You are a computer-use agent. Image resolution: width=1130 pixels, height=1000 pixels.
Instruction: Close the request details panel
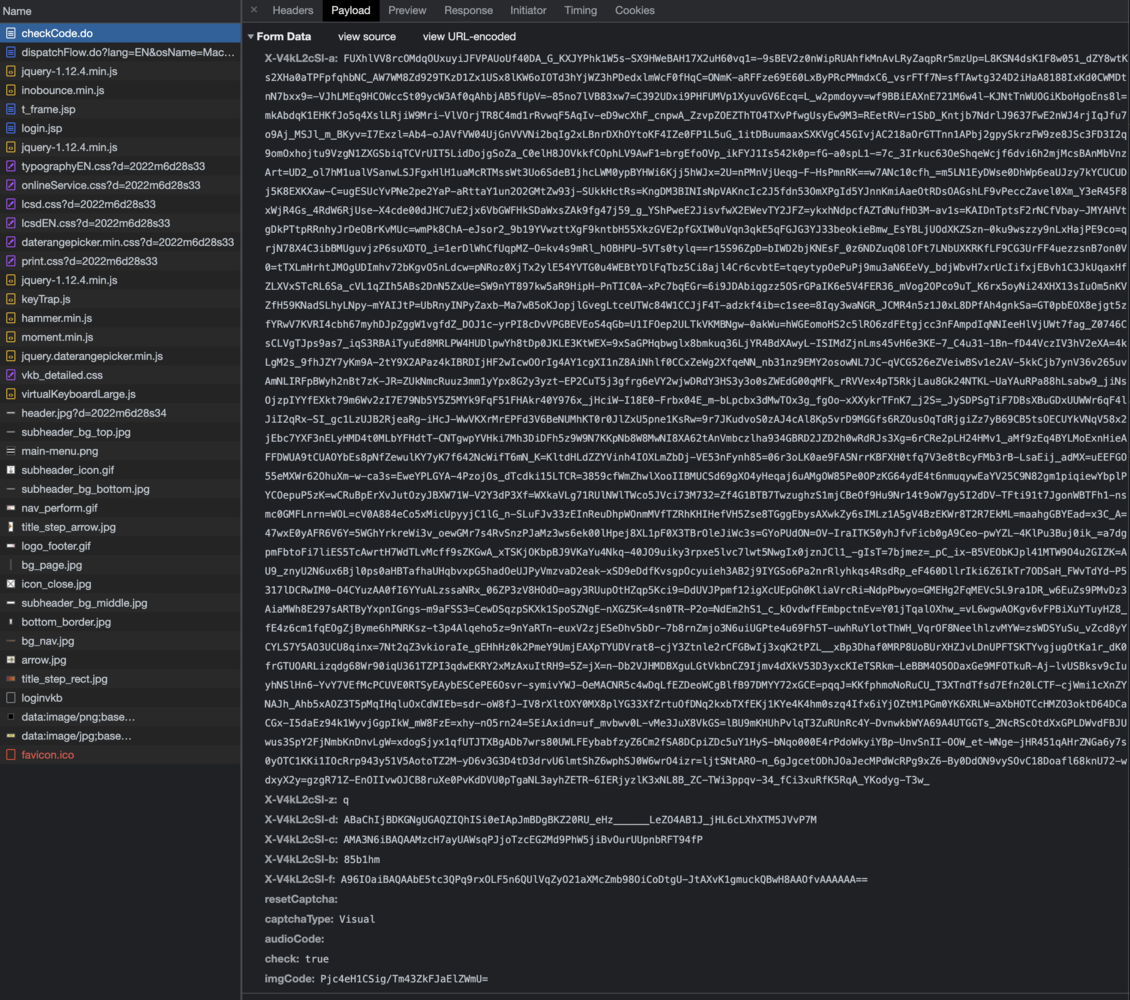253,11
